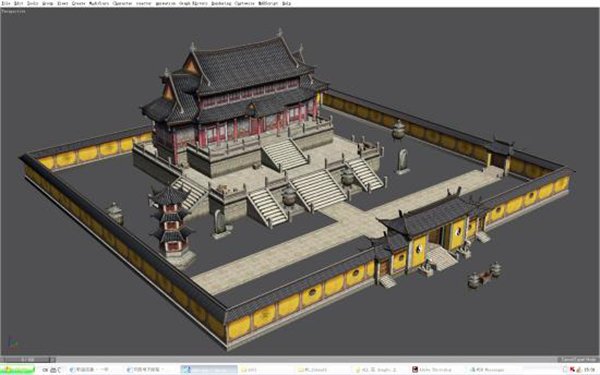Open the reactor menu
600x375 pixels.
click(x=144, y=3)
